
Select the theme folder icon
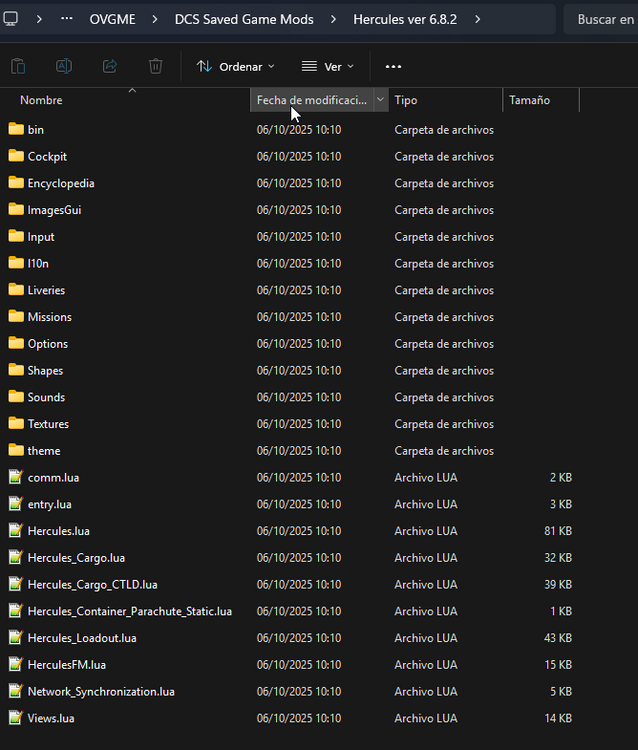point(16,451)
